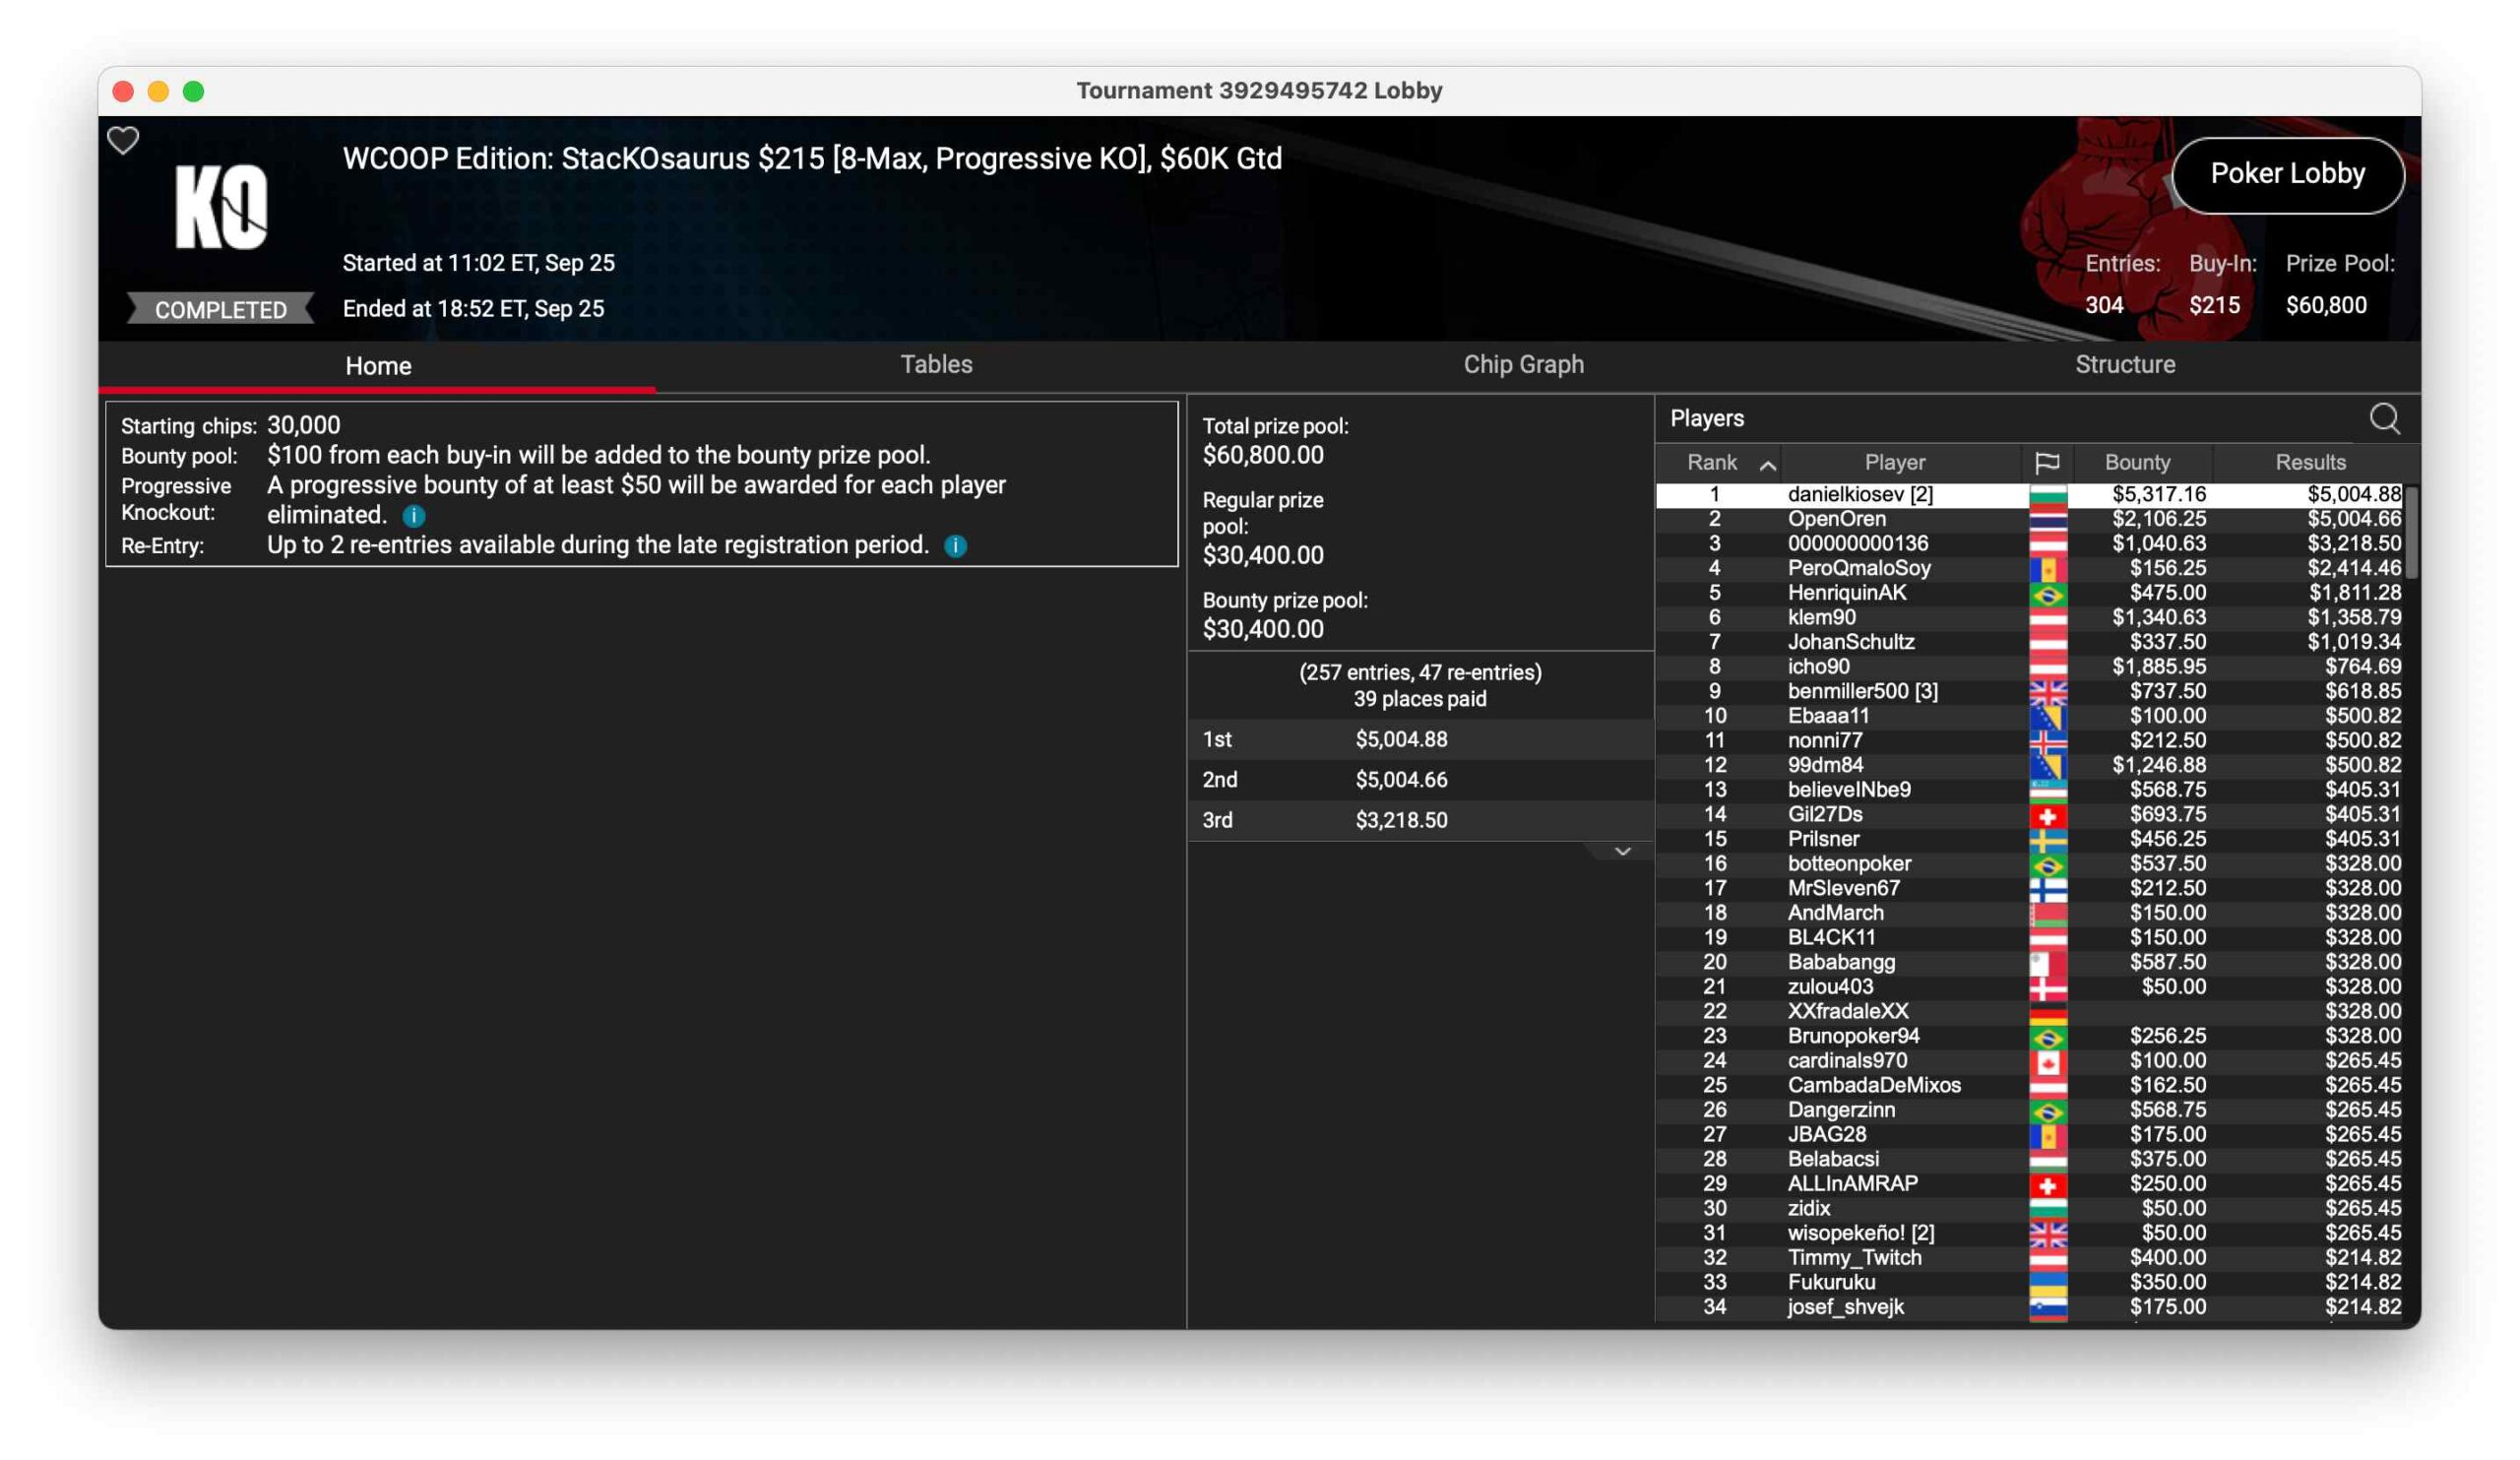Click the Poker Lobby button
The width and height of the screenshot is (2520, 1460).
click(x=2287, y=174)
